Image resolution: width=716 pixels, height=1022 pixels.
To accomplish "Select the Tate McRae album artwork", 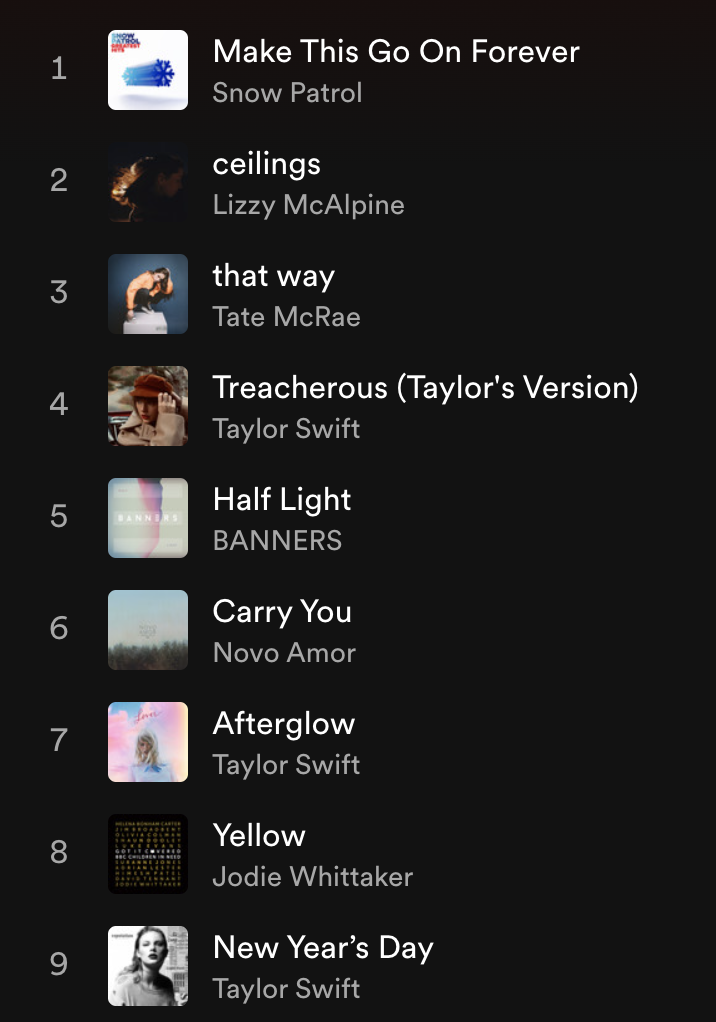I will tap(148, 294).
